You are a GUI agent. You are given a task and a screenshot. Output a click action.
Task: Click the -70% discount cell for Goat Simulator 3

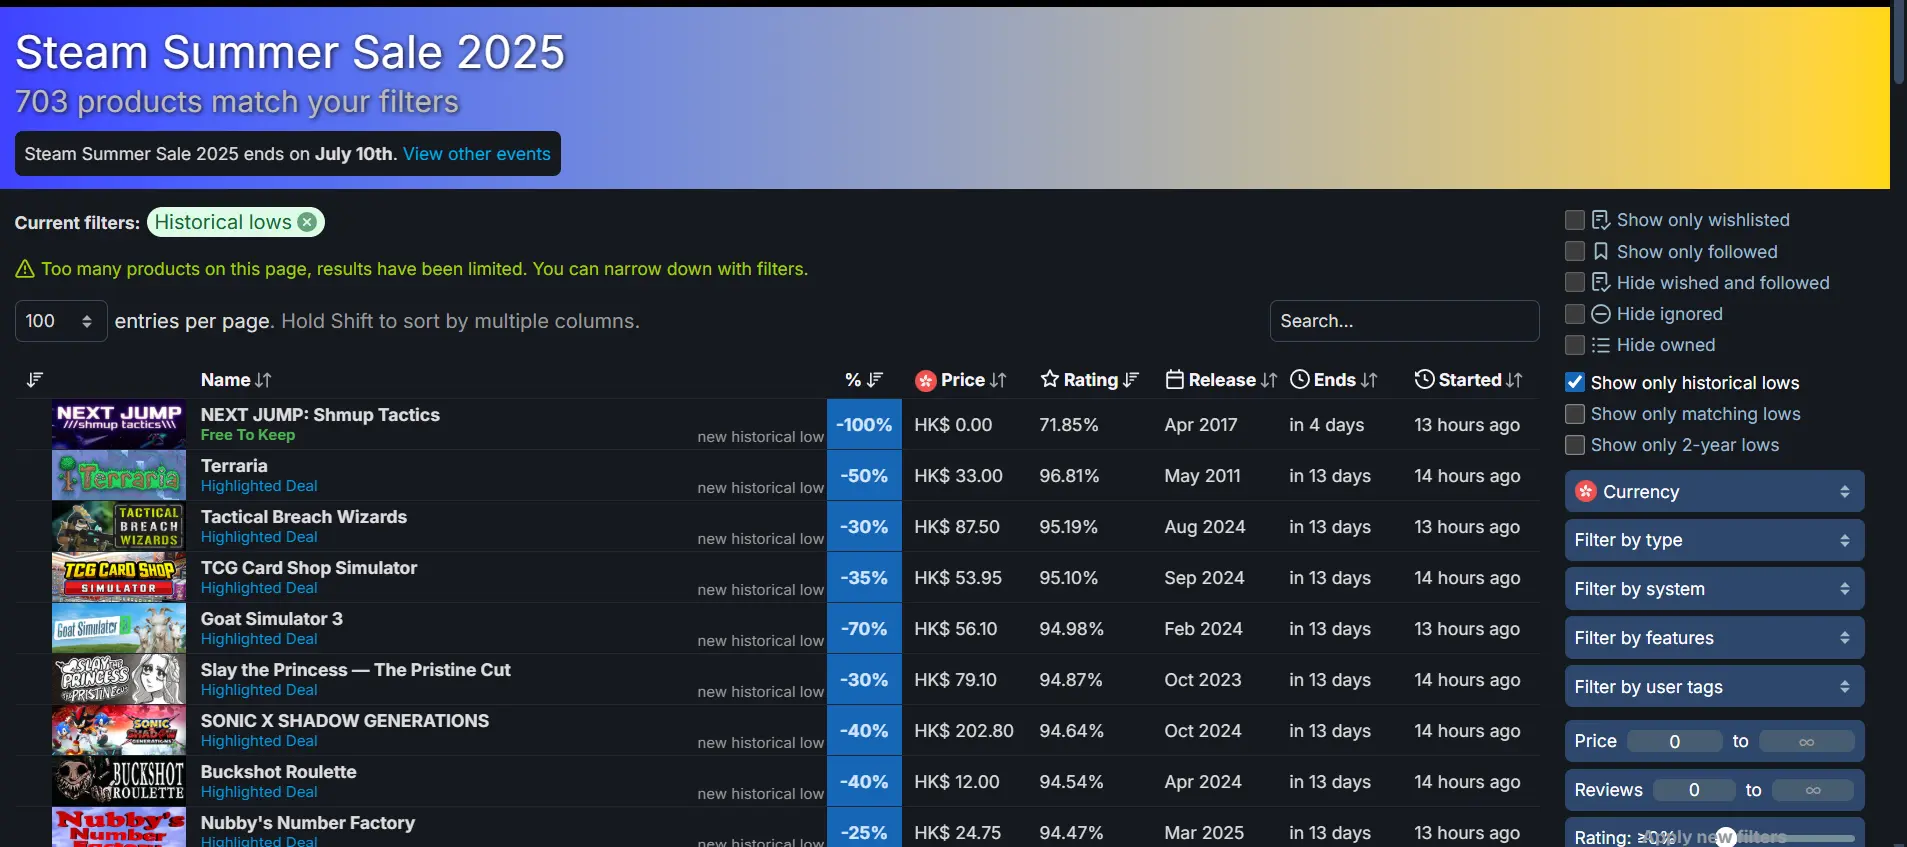[x=864, y=628]
